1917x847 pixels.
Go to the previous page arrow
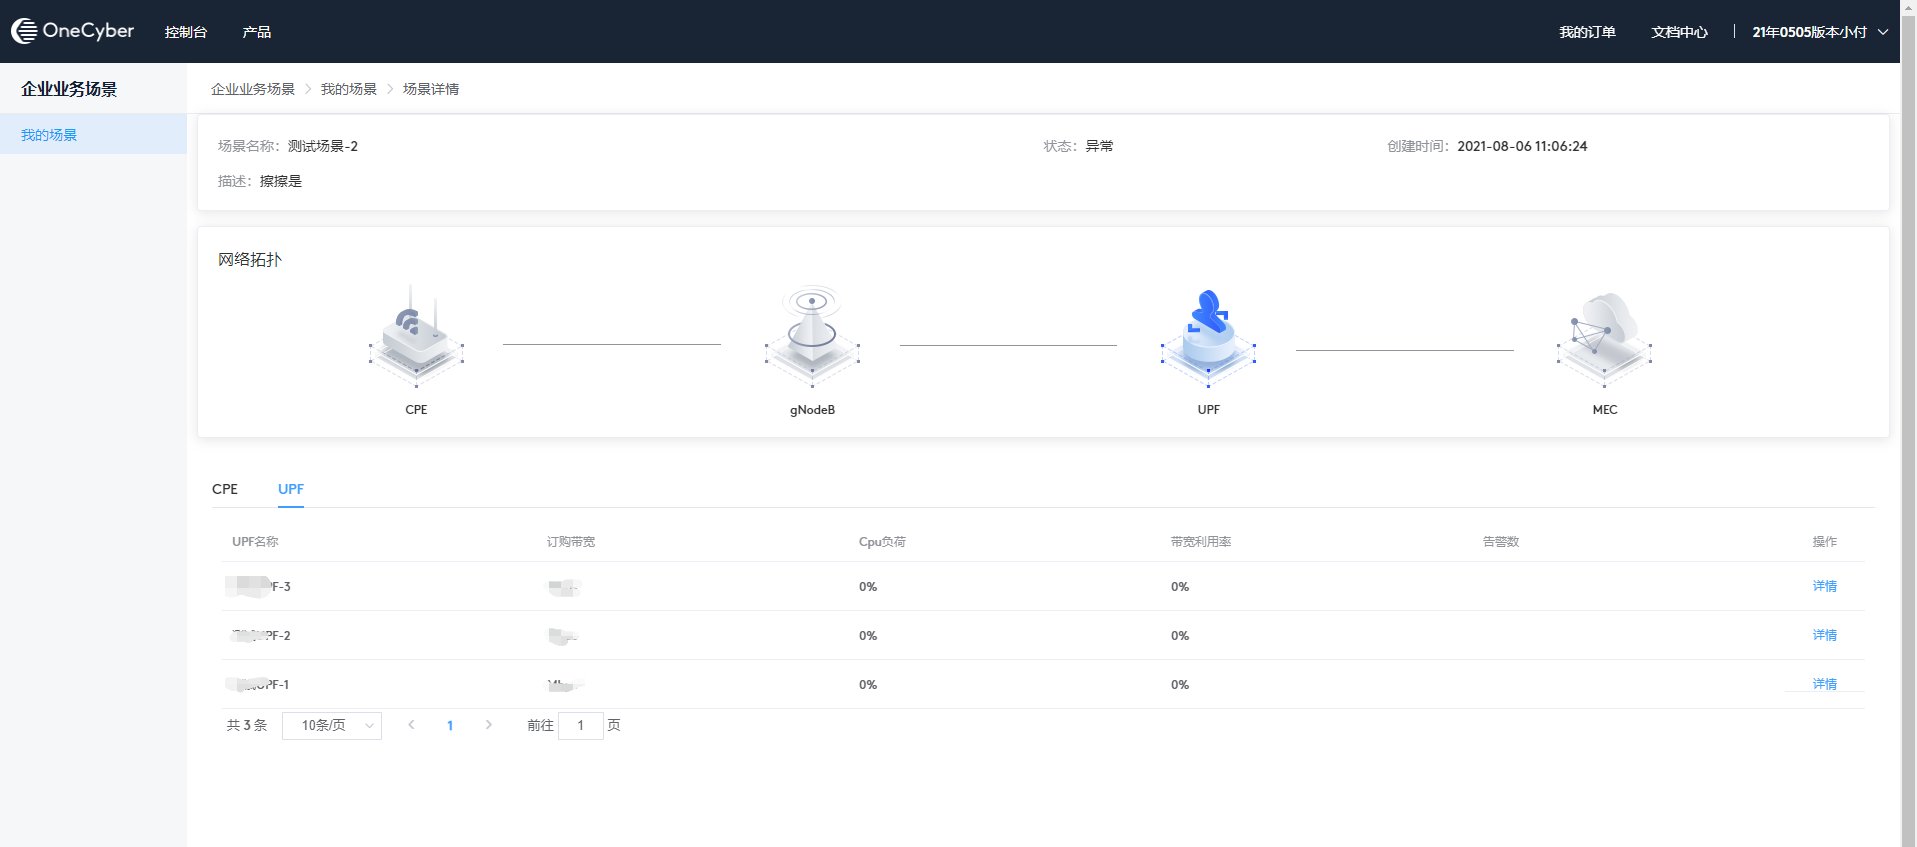coord(411,725)
